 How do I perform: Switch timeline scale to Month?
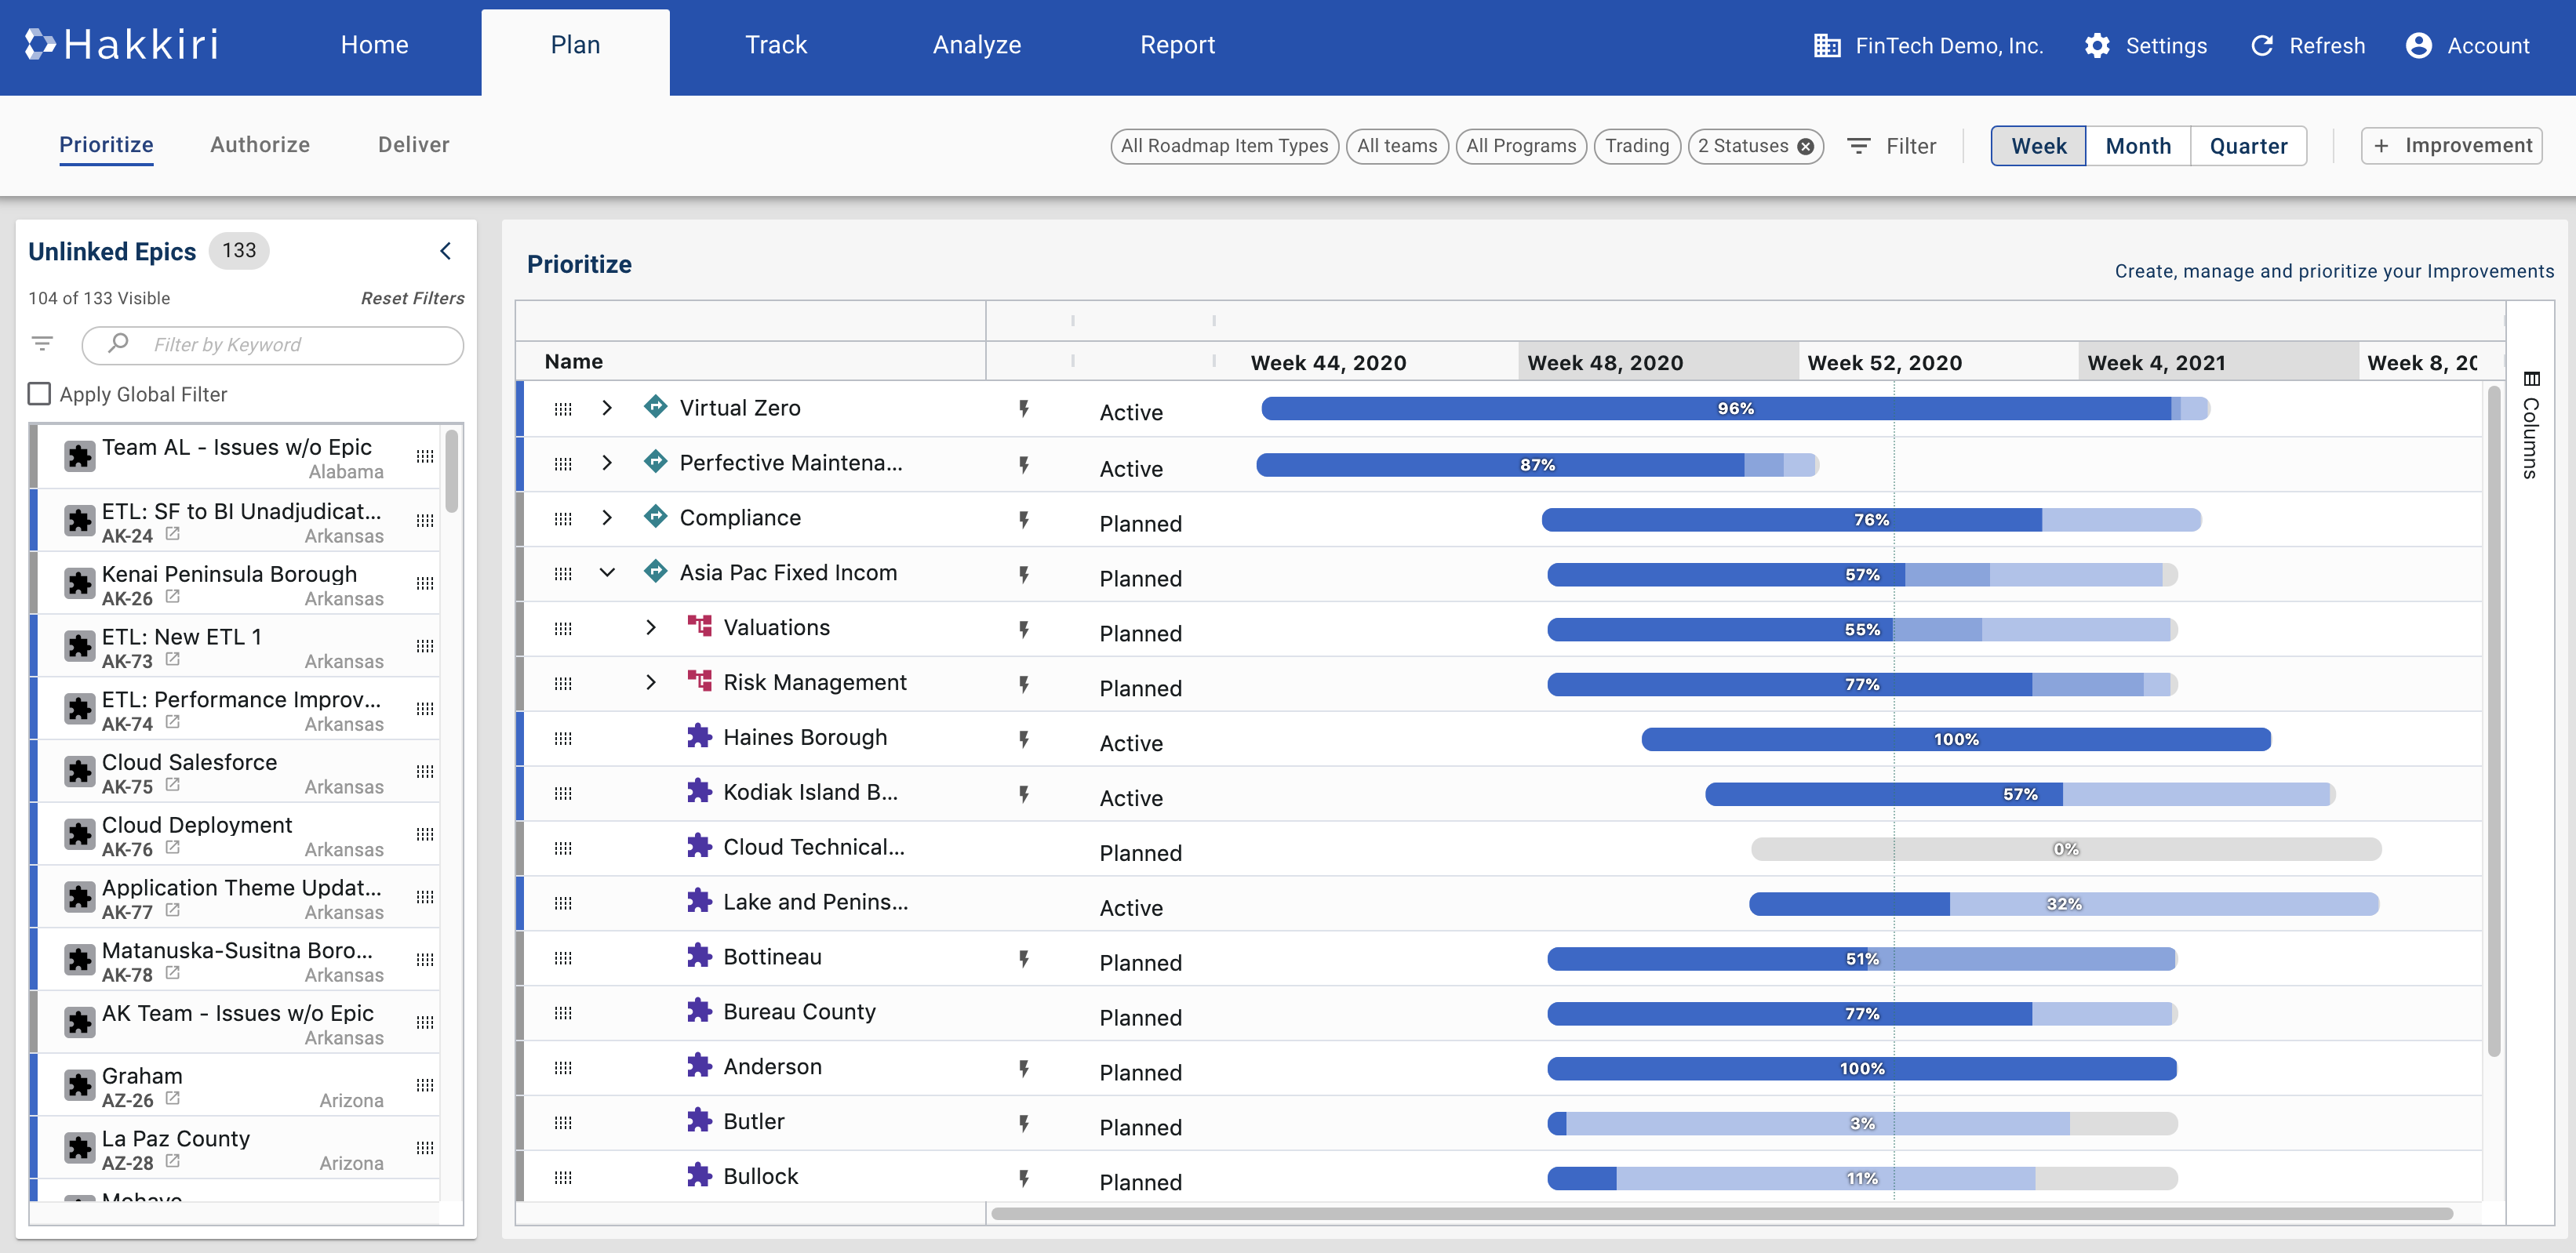(2137, 146)
